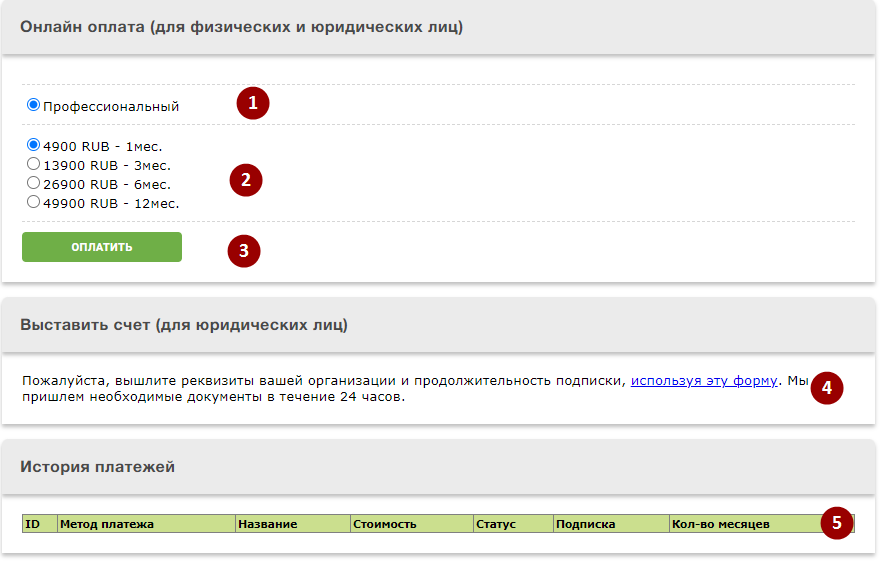This screenshot has height=572, width=883.
Task: Open the 'используя эту форму' link
Action: 703,381
